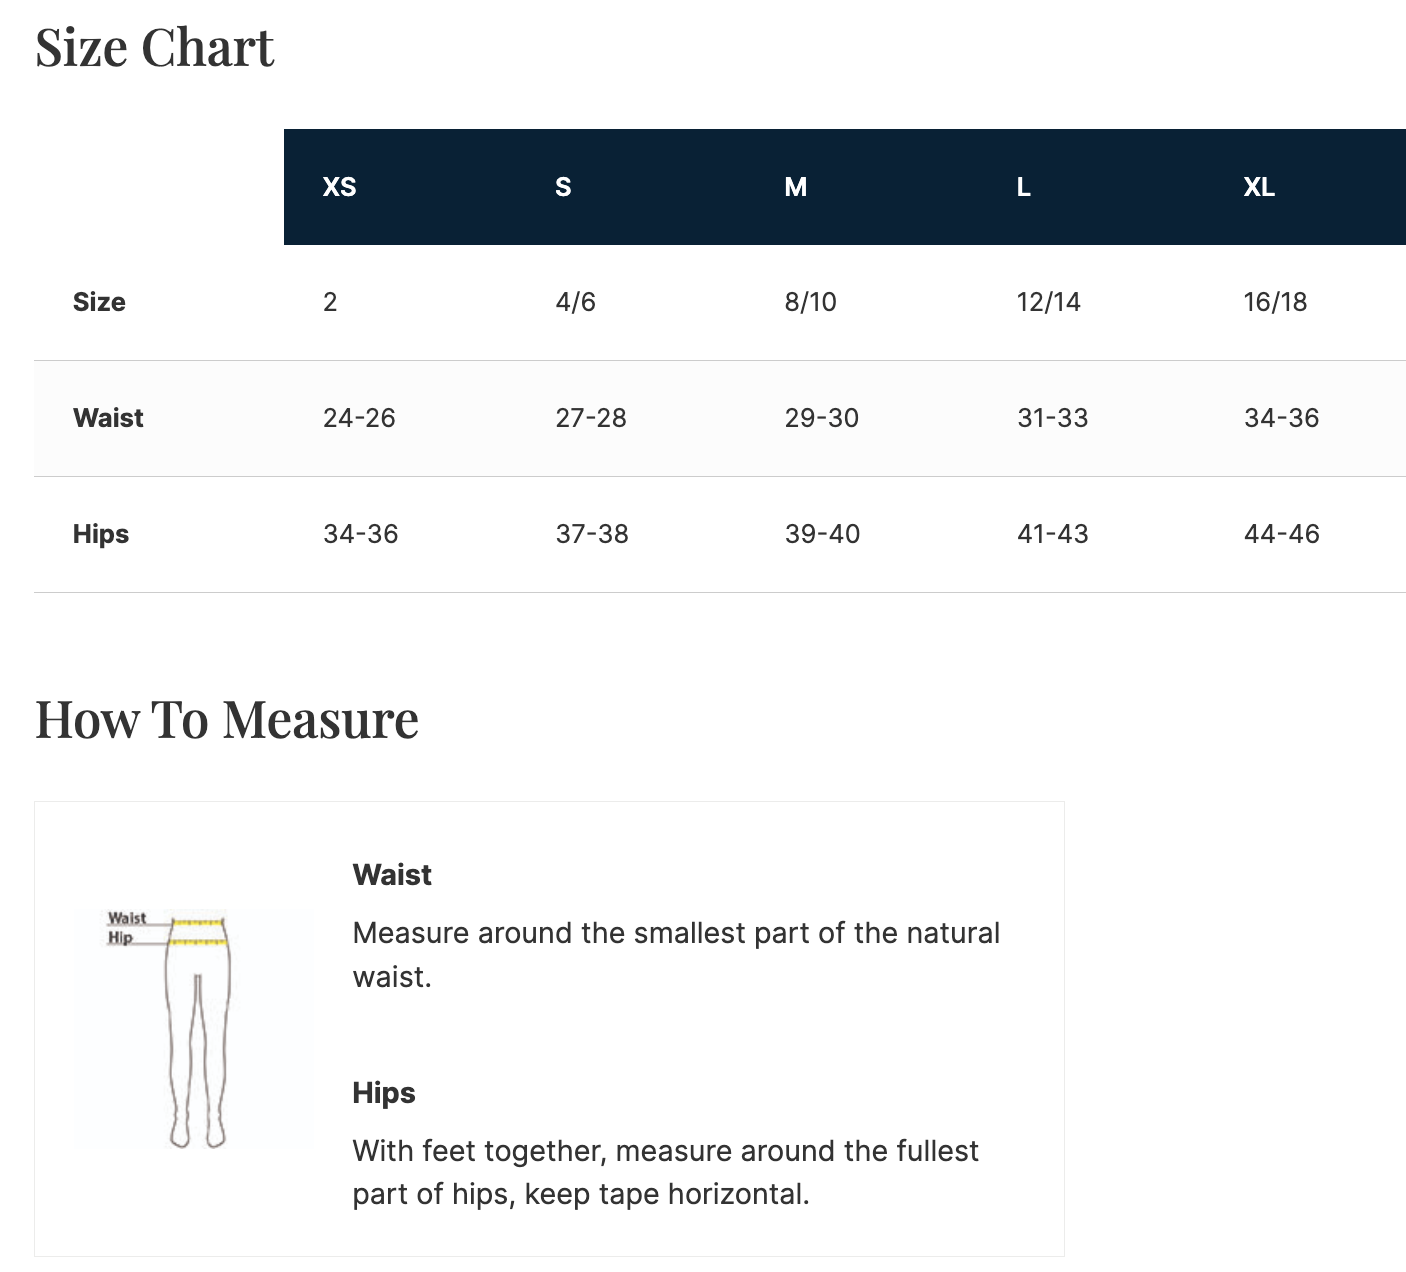Select the L size column header

pyautogui.click(x=1023, y=187)
